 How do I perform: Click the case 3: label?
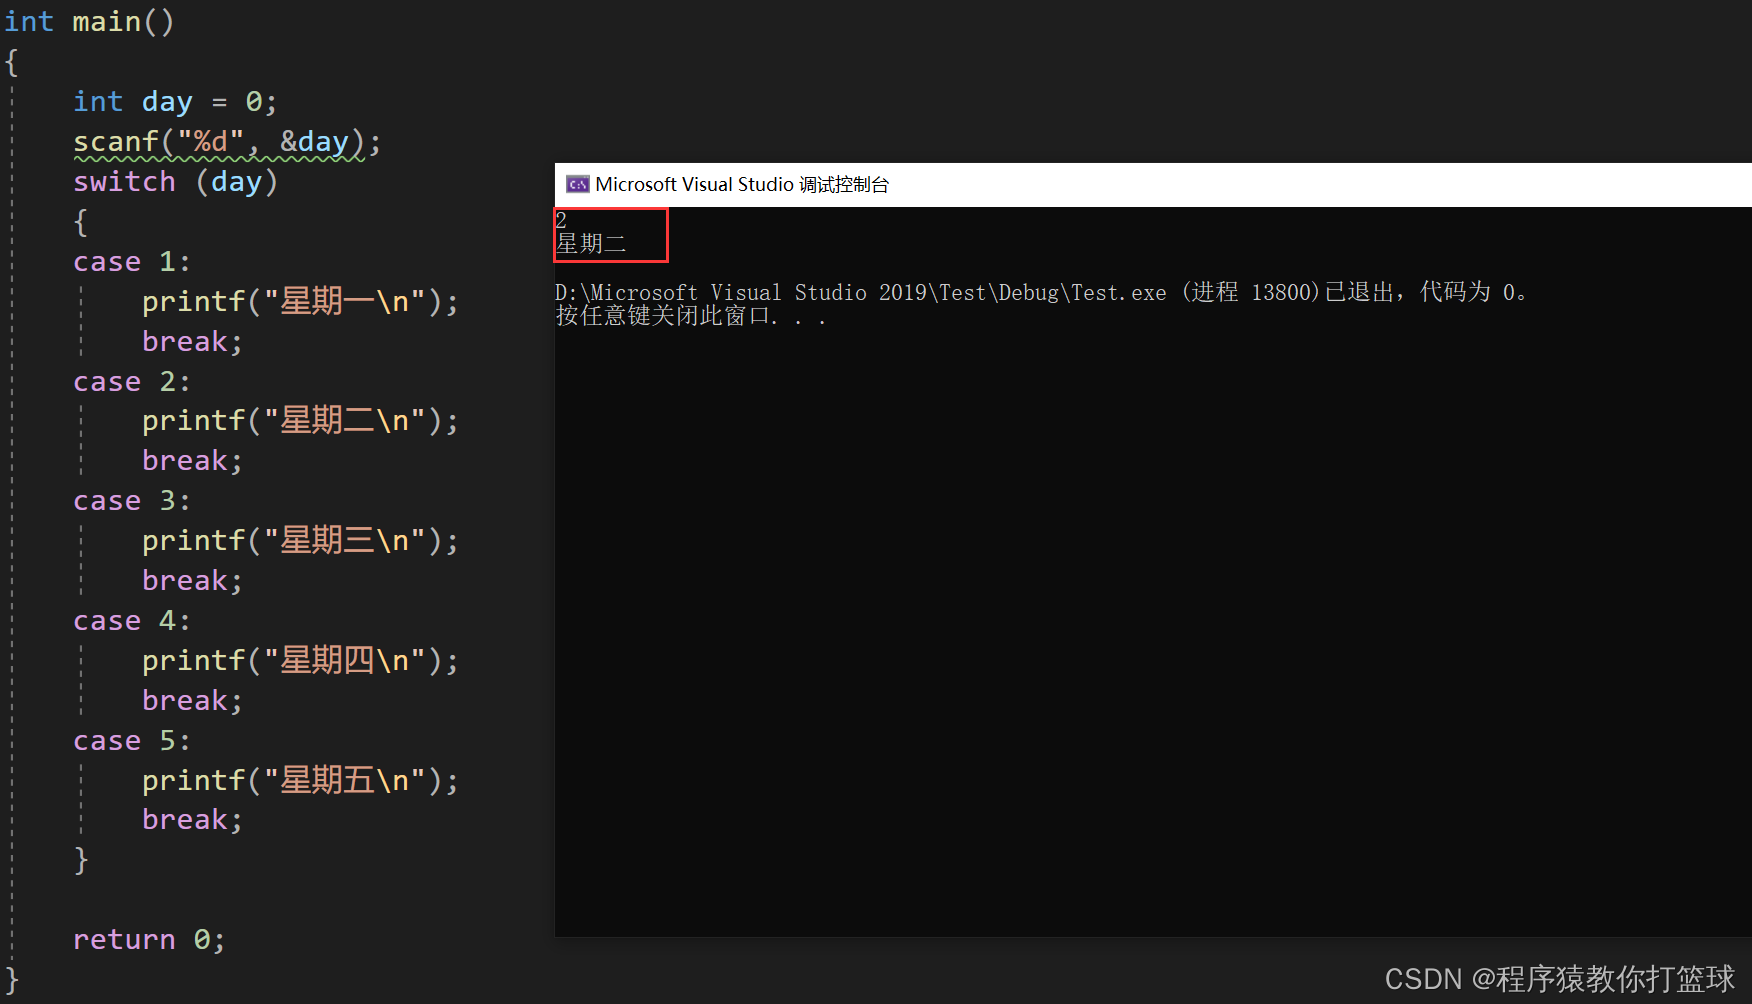coord(131,500)
